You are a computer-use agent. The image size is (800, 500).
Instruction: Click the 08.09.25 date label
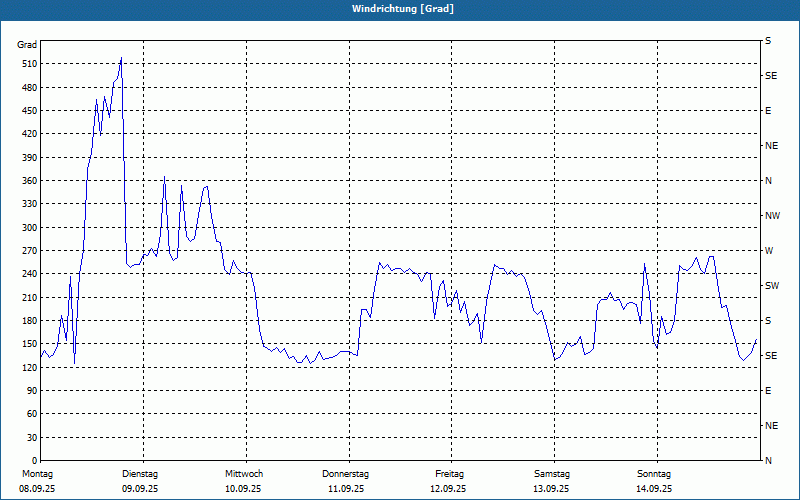tap(37, 489)
